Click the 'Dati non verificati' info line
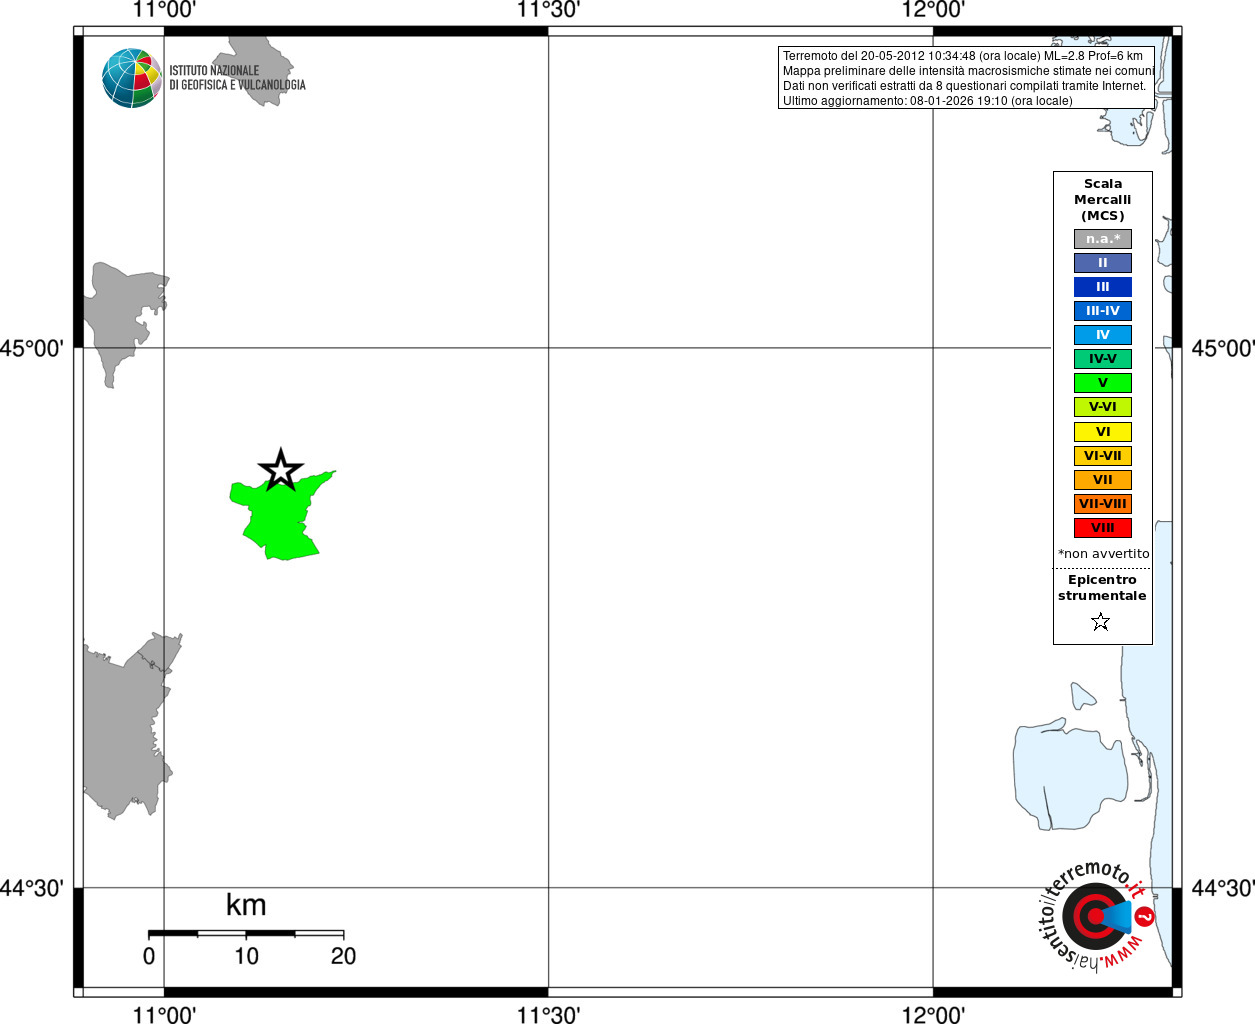1255x1024 pixels. click(x=965, y=86)
